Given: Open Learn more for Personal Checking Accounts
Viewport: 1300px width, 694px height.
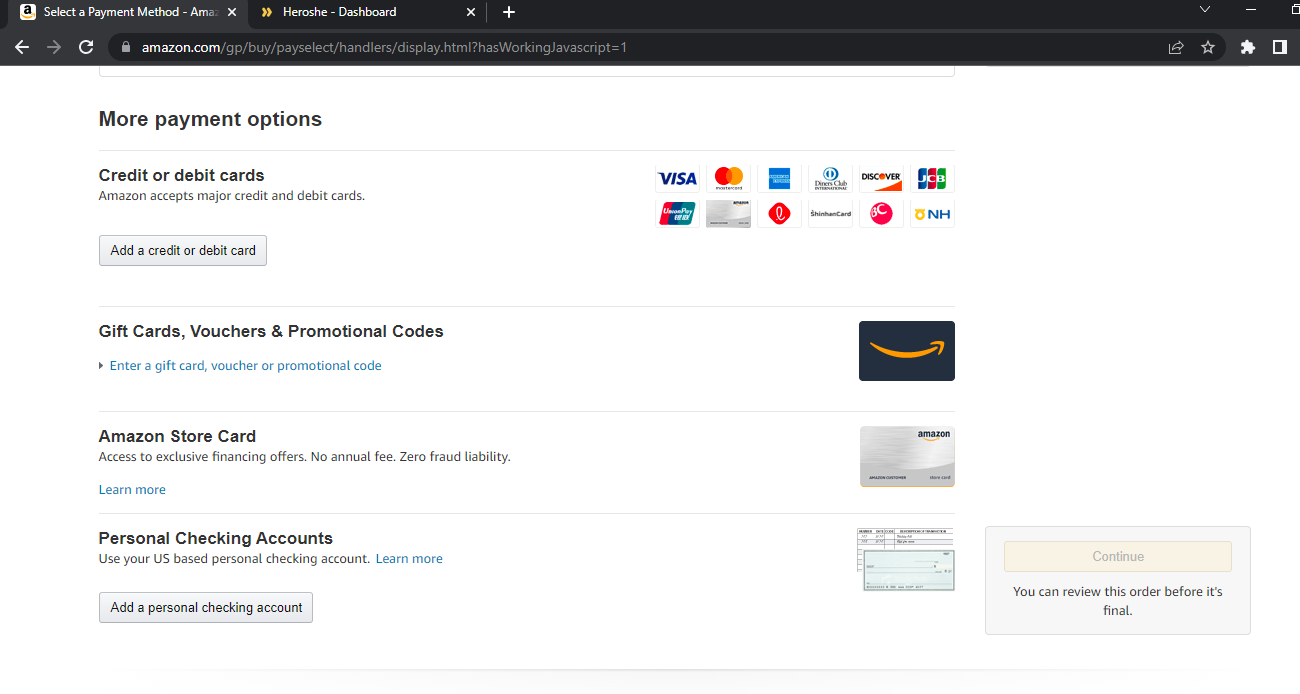Looking at the screenshot, I should coord(409,559).
